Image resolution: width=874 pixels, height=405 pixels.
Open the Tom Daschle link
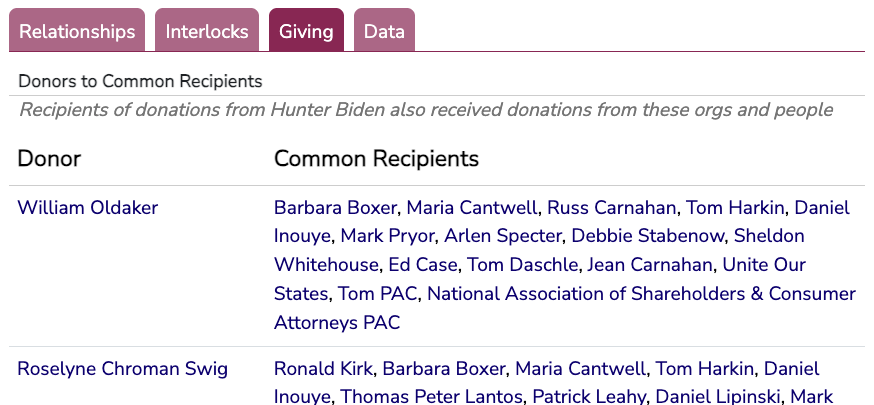click(522, 265)
